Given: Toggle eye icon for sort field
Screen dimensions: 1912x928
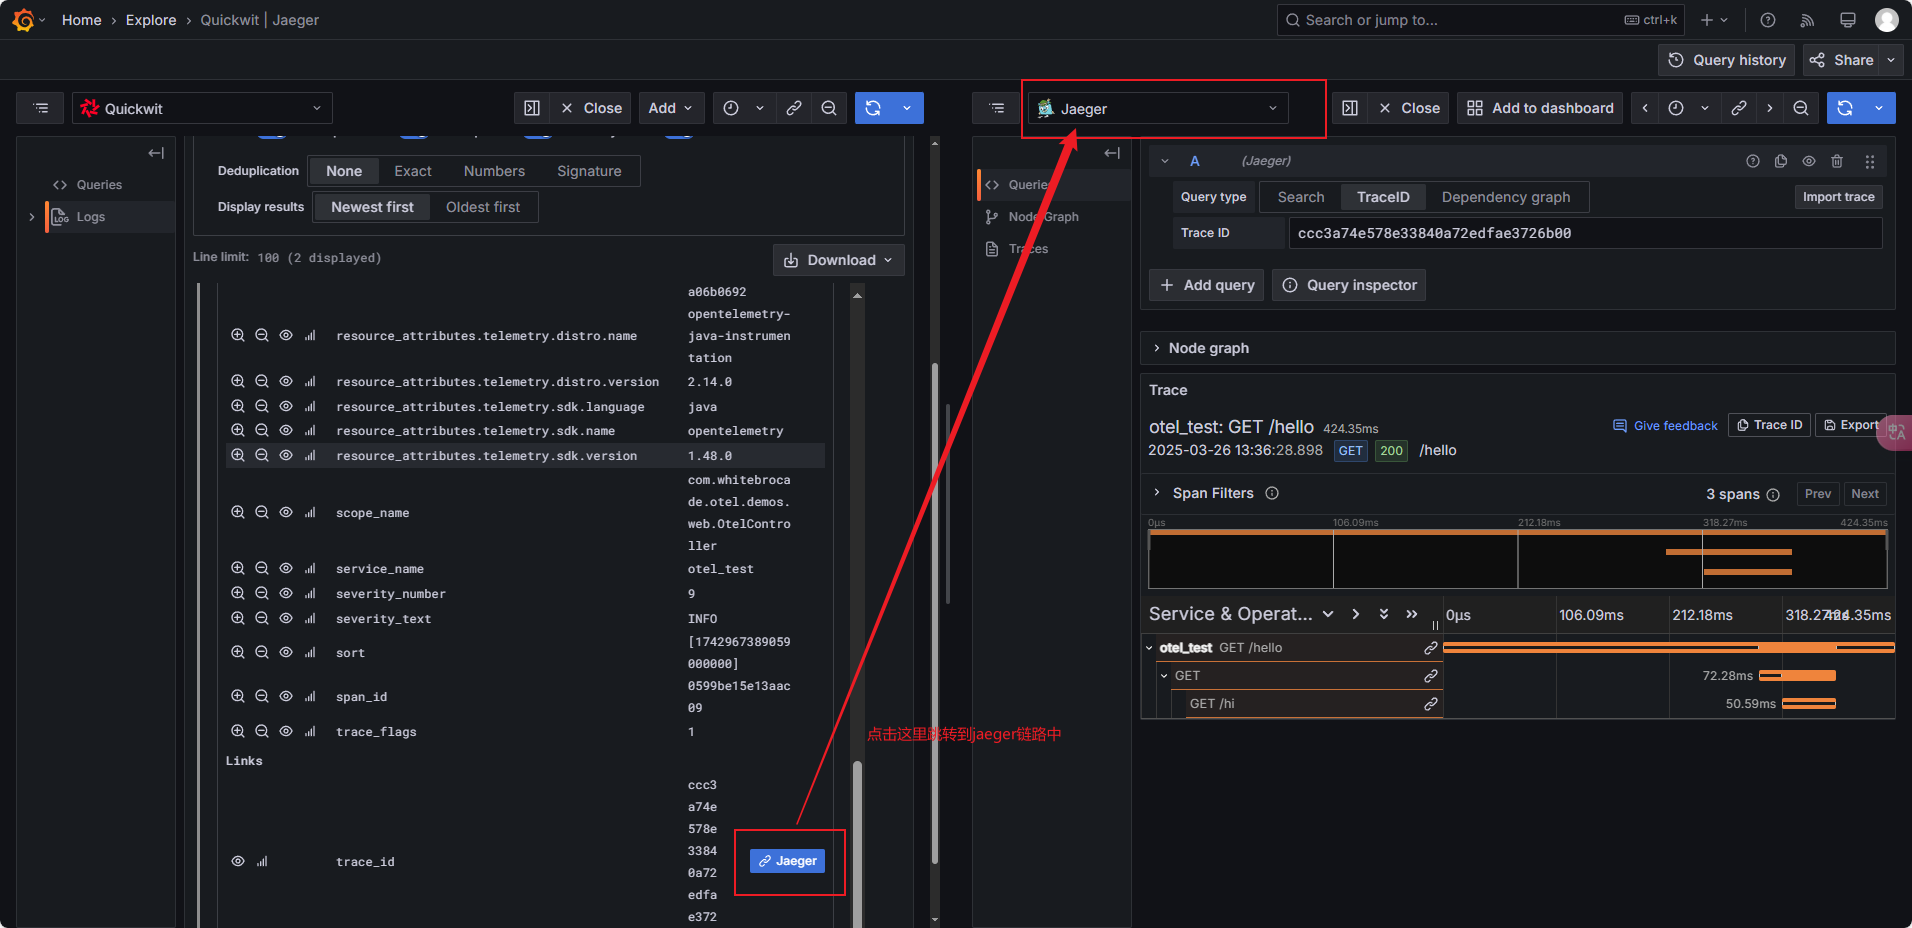Looking at the screenshot, I should coord(286,652).
